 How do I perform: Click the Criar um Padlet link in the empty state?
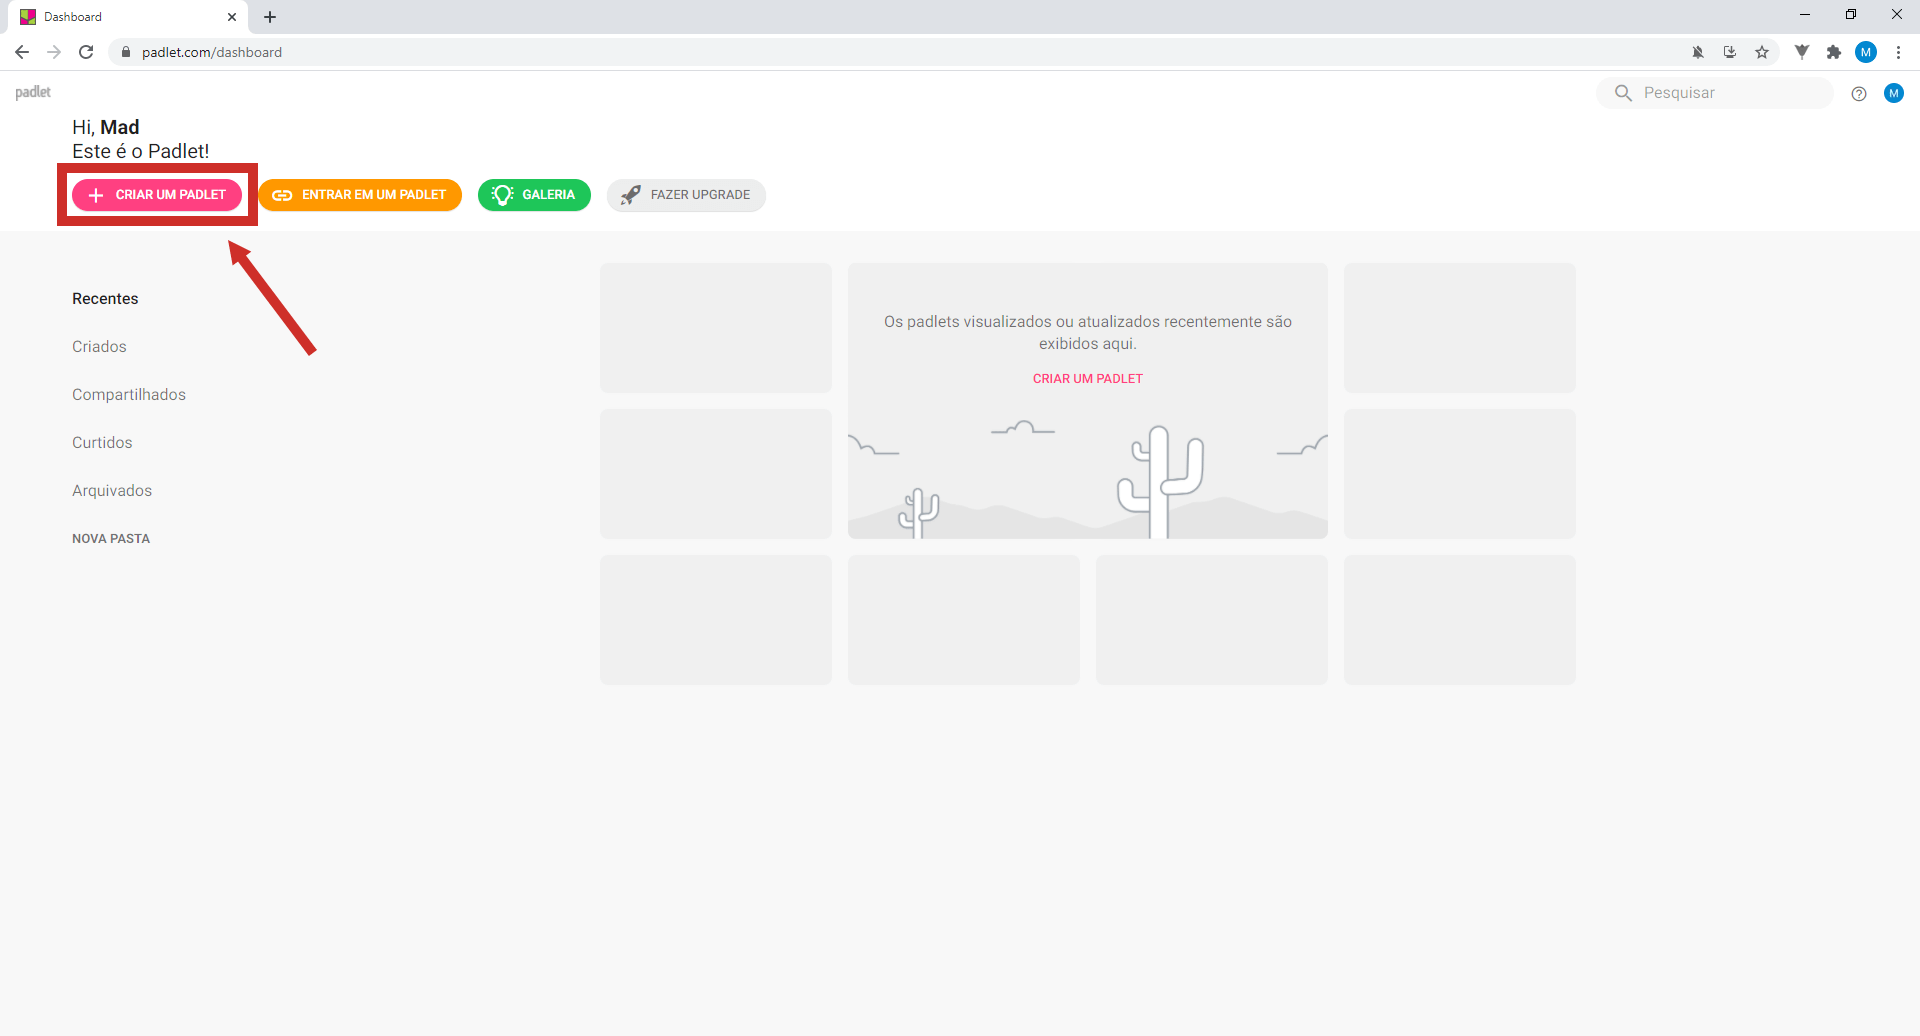pyautogui.click(x=1088, y=379)
